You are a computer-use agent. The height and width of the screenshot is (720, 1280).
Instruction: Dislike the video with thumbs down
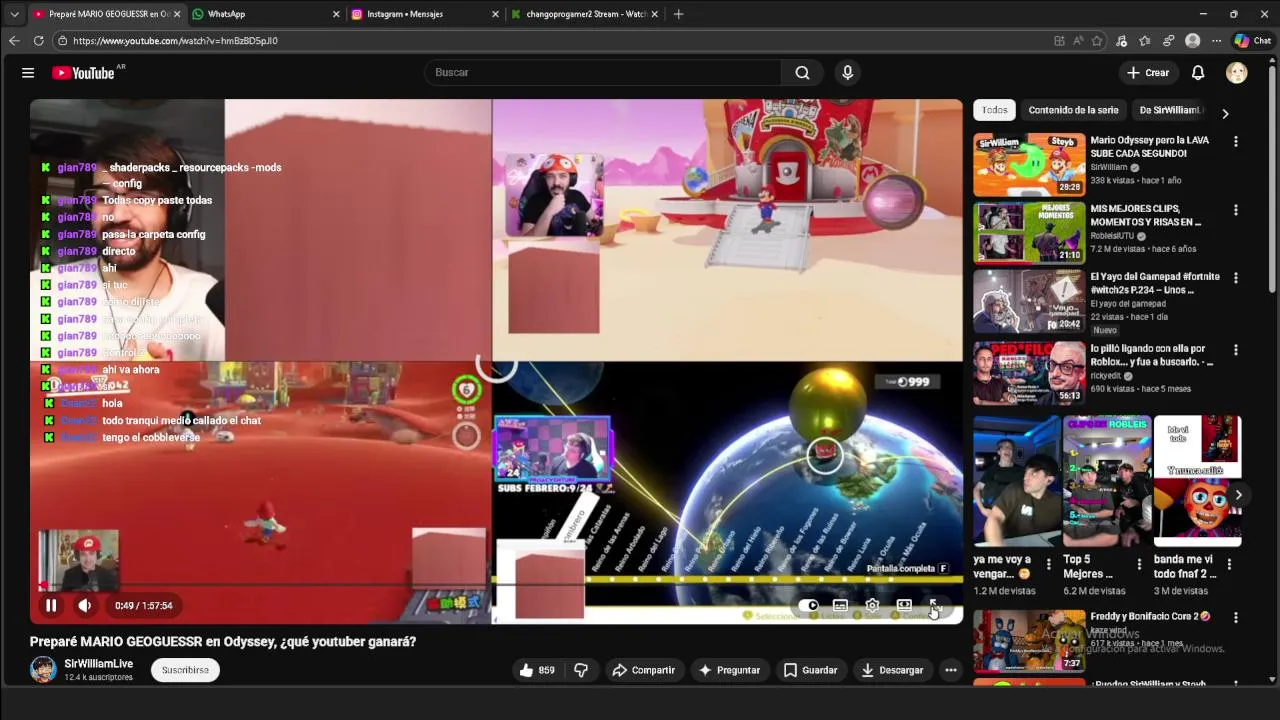[581, 670]
